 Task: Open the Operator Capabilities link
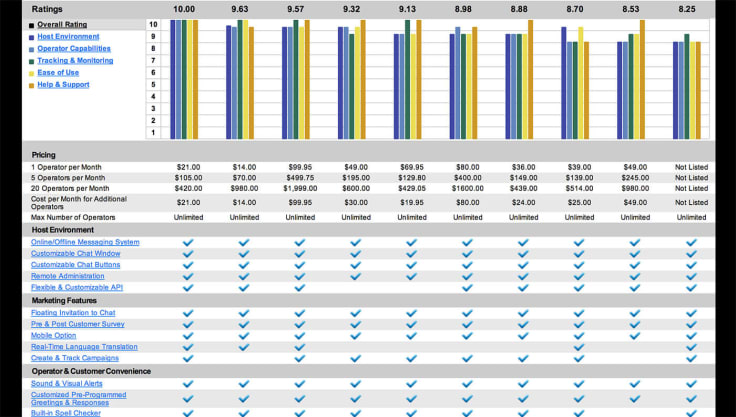pos(74,48)
